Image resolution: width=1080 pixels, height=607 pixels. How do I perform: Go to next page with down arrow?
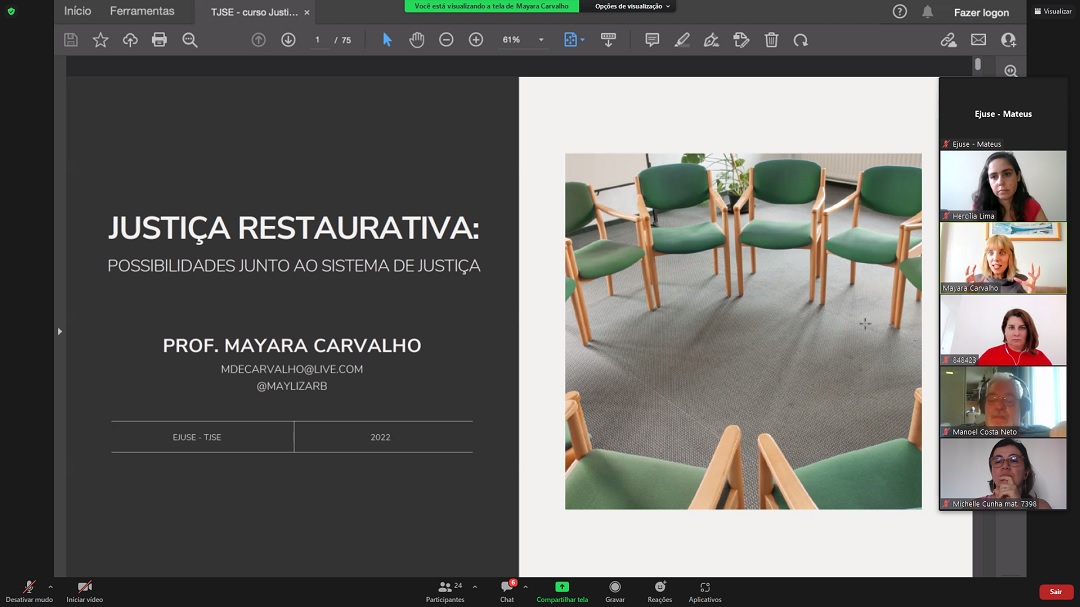point(288,40)
